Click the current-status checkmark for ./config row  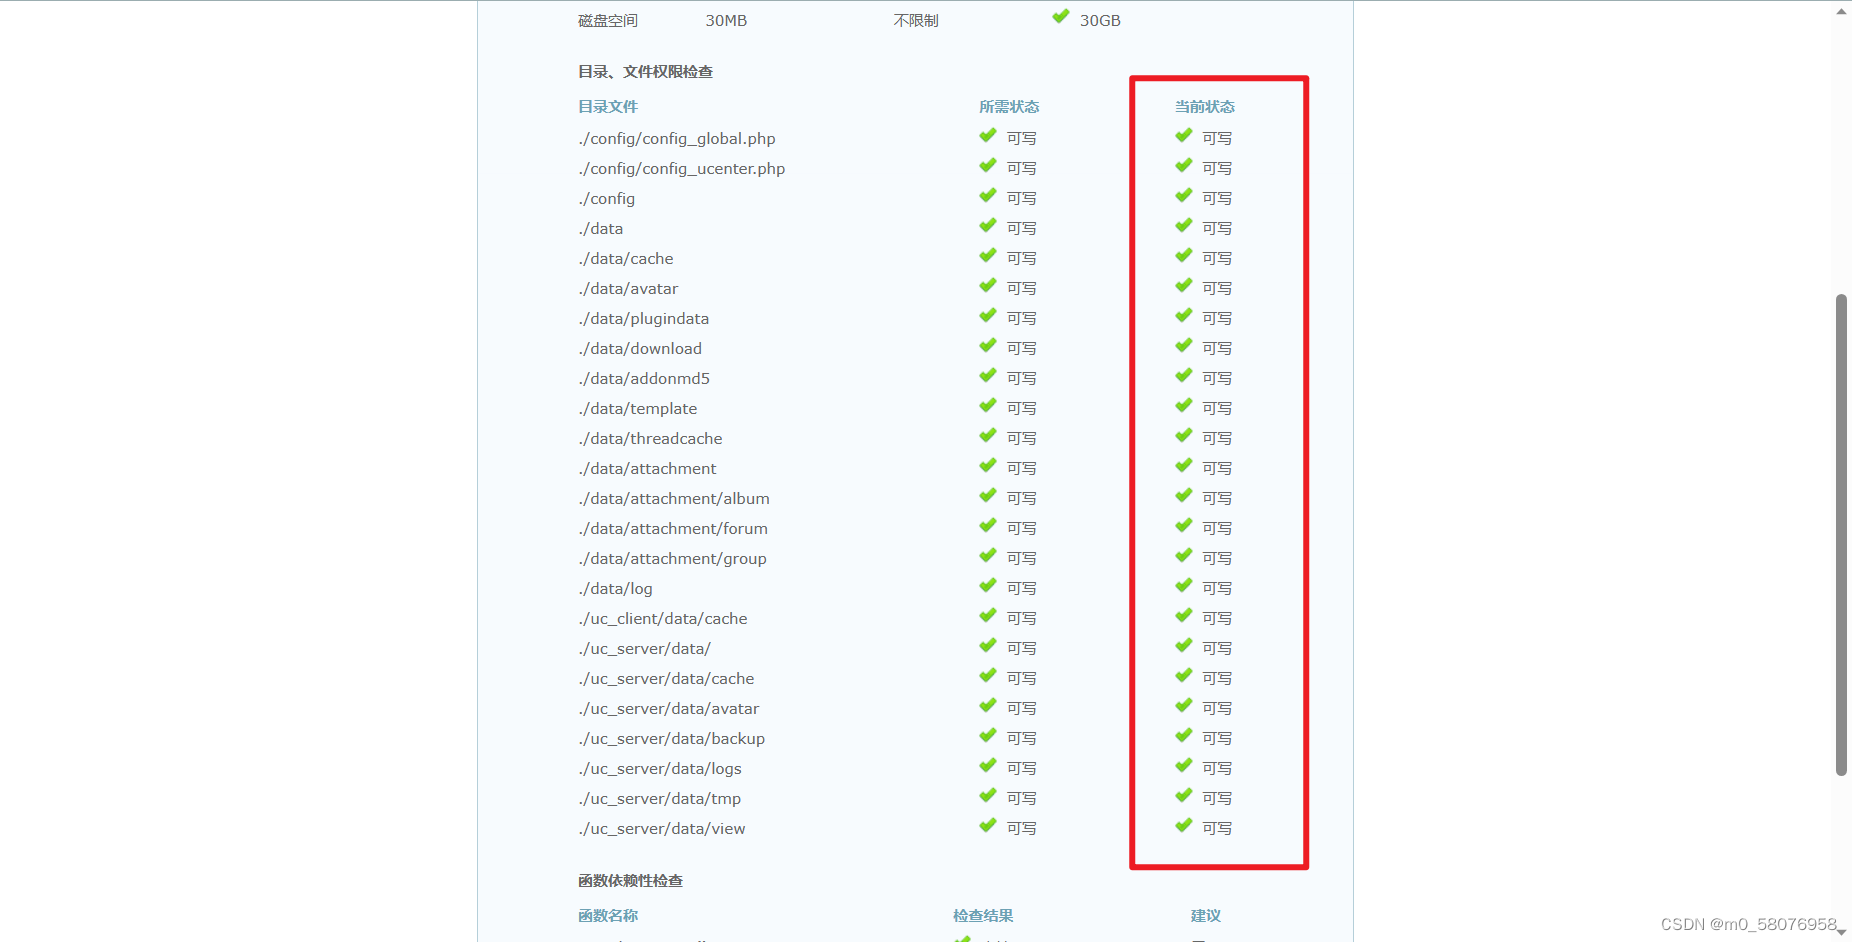(1184, 195)
